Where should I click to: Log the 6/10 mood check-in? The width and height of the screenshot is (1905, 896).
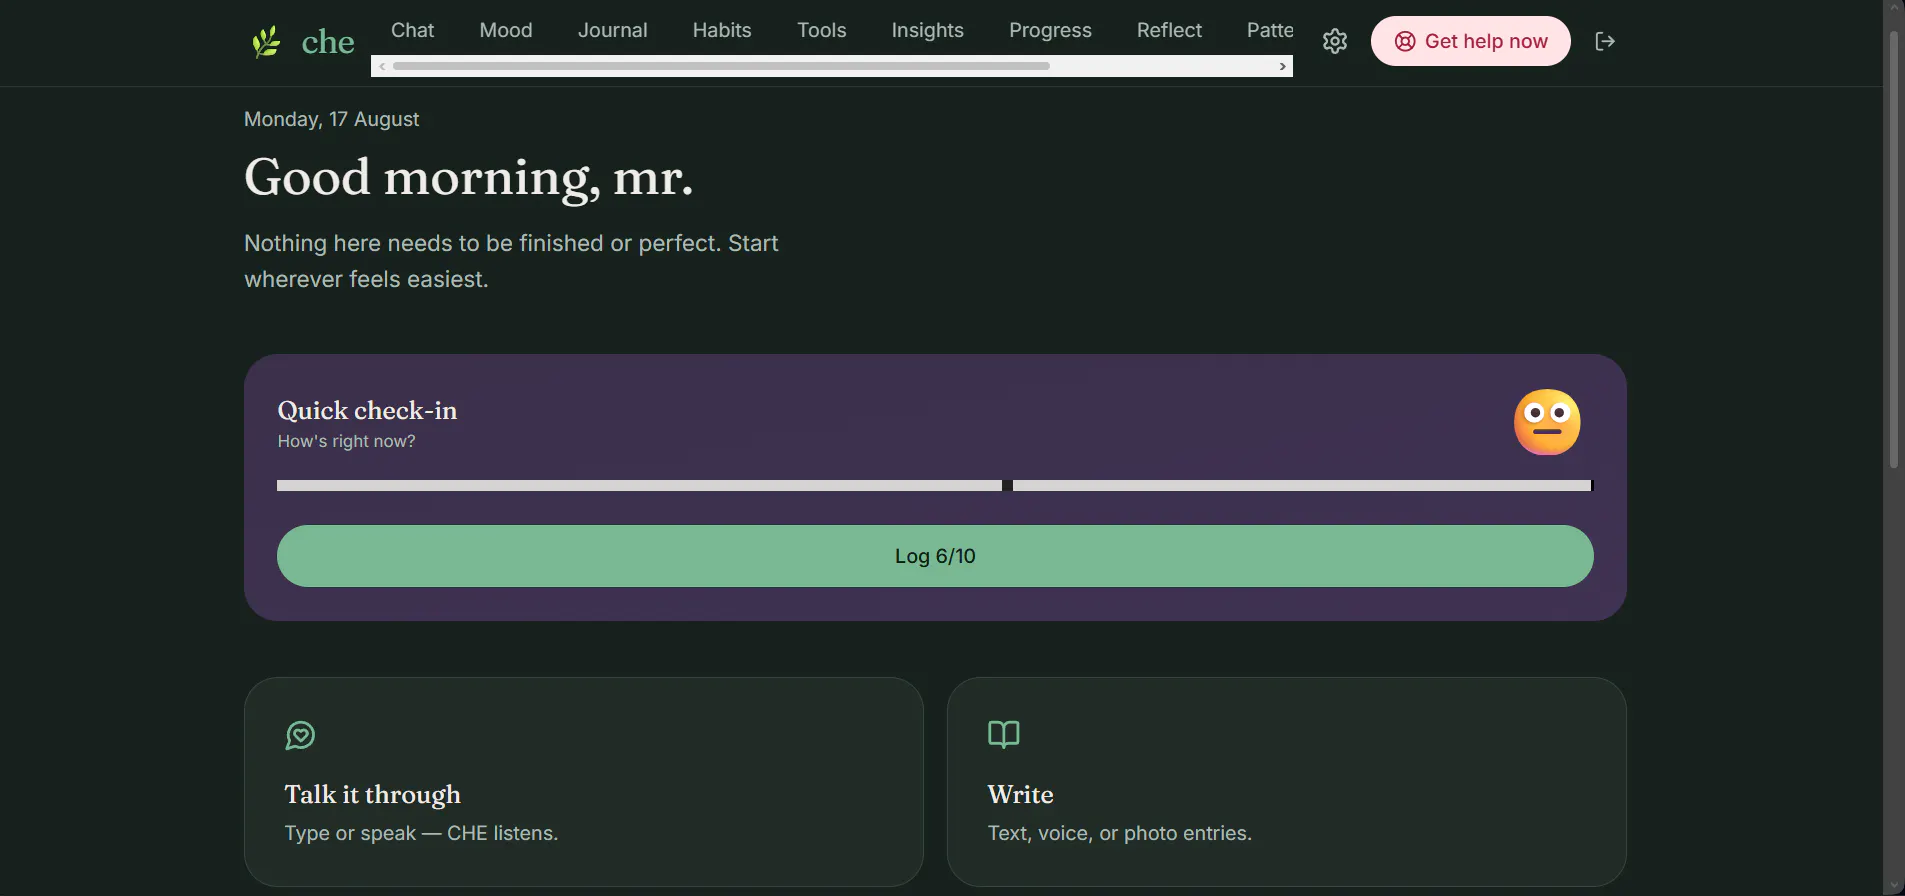[x=935, y=556]
